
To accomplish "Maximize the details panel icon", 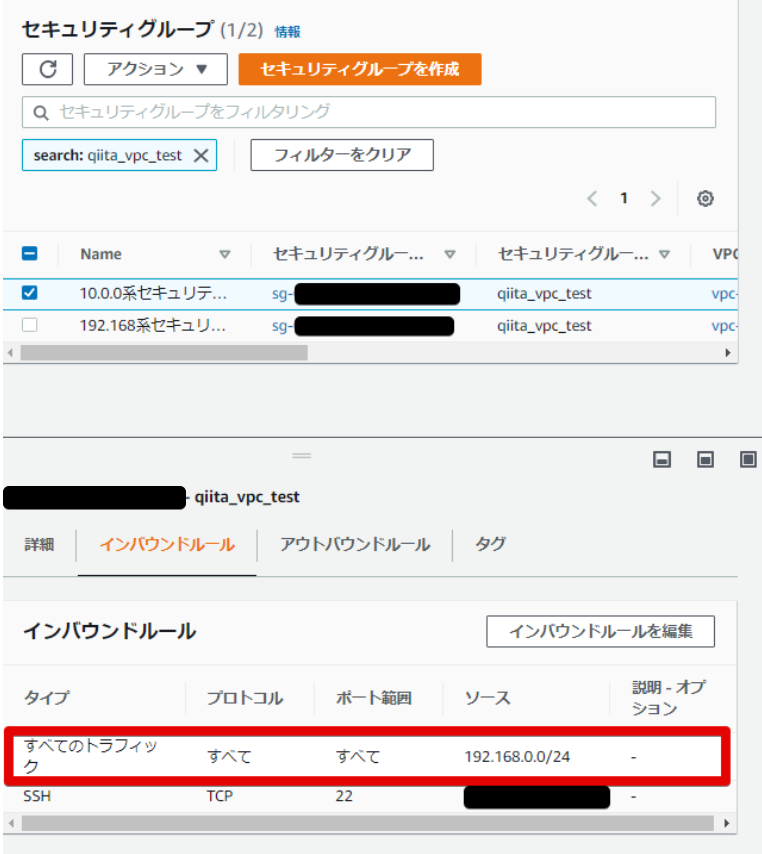I will coord(748,460).
